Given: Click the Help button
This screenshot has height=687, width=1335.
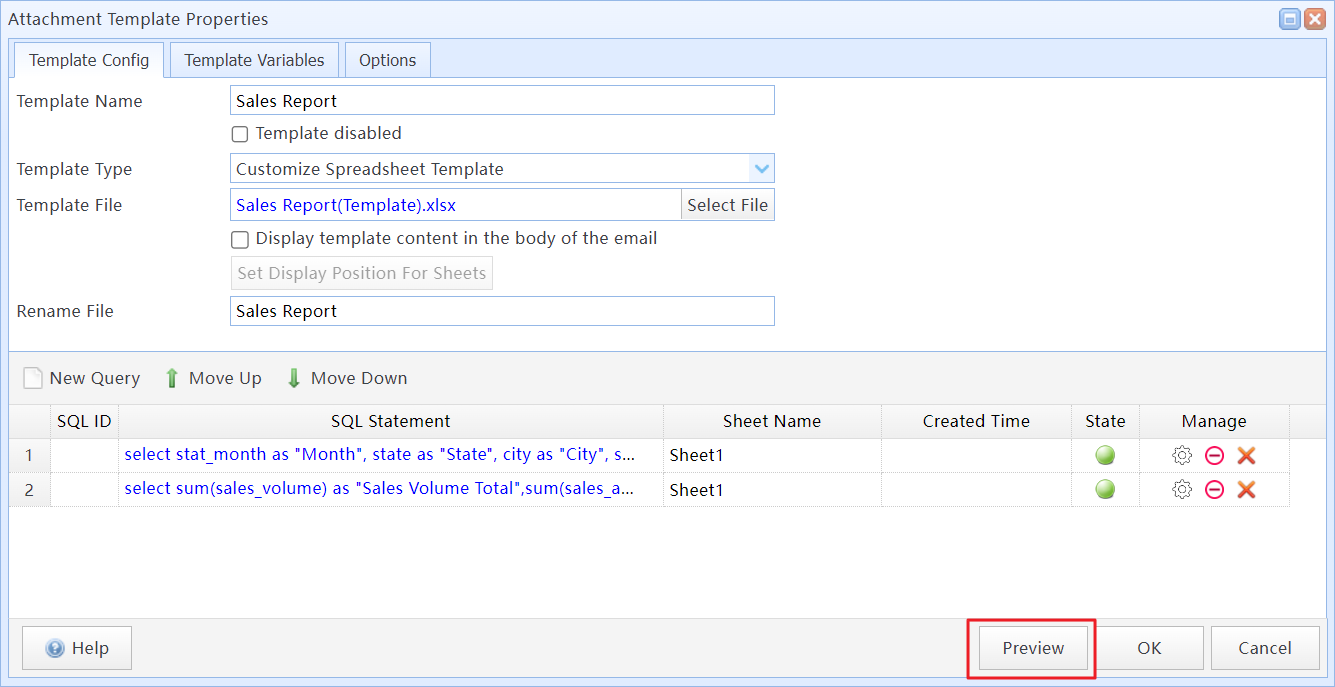Looking at the screenshot, I should click(77, 648).
